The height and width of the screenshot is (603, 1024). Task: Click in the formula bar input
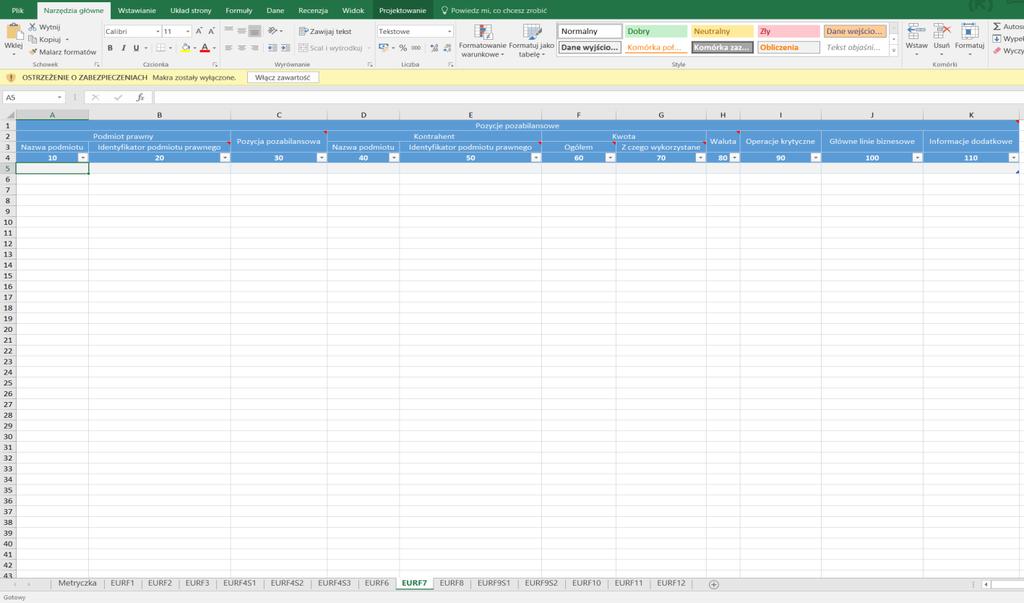click(588, 97)
